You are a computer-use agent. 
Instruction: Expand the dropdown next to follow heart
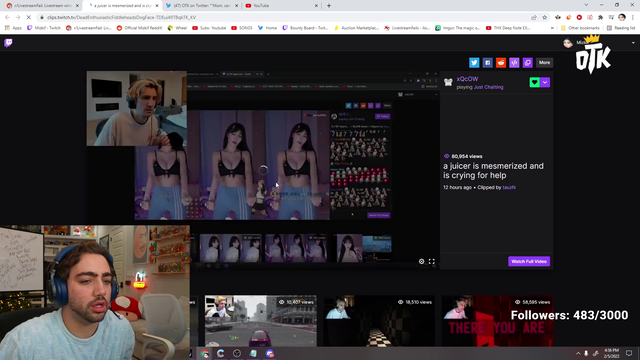[545, 82]
